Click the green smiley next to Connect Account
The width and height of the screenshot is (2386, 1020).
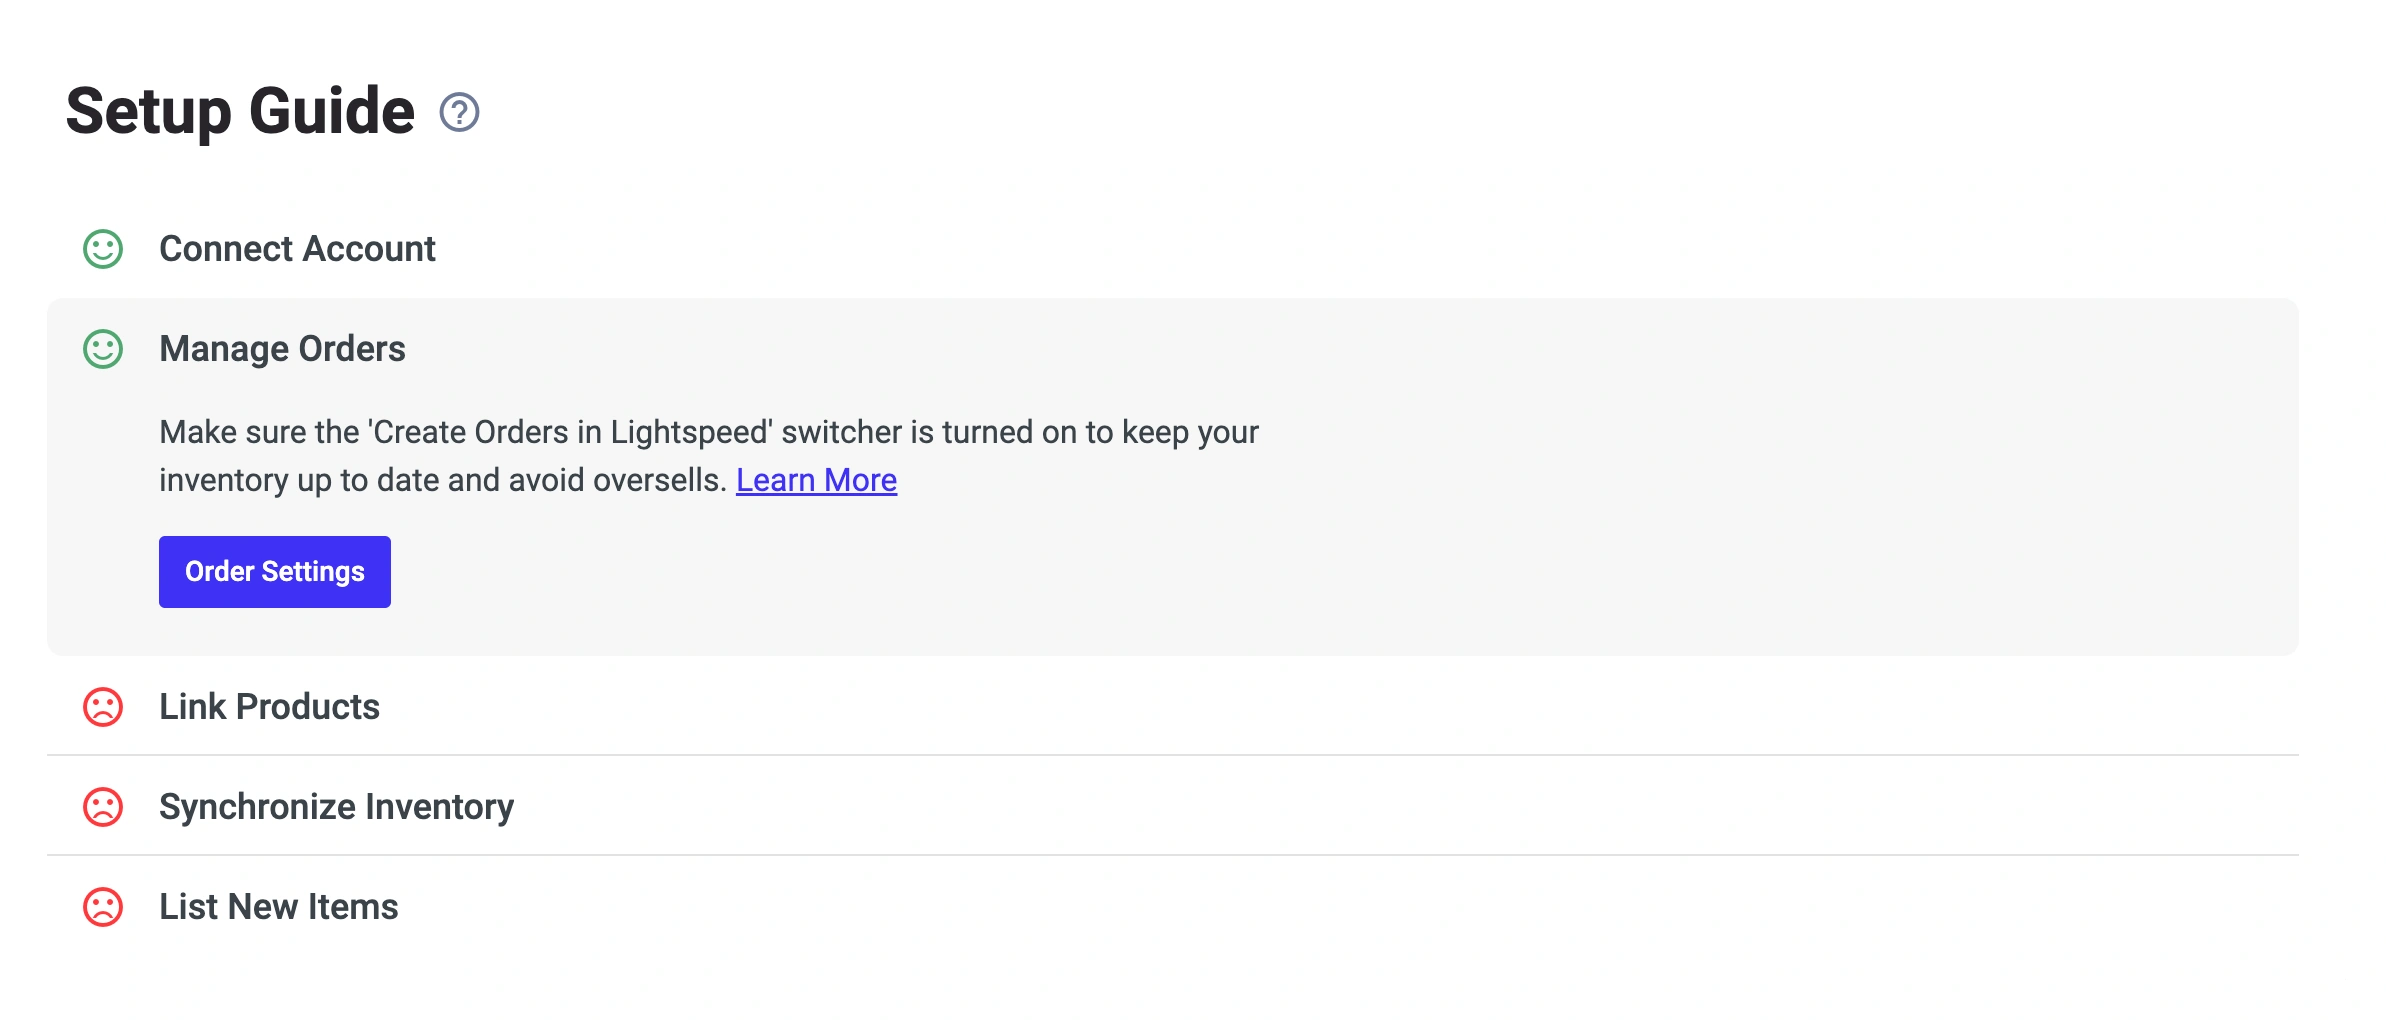click(103, 249)
